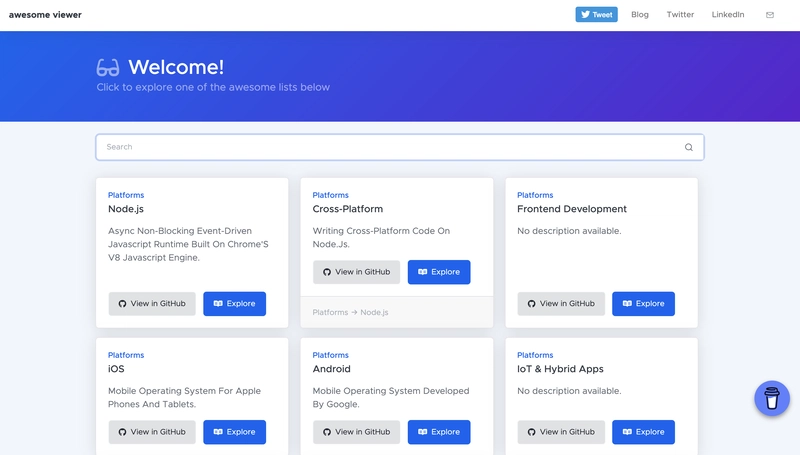
Task: Focus the Search input field
Action: [399, 147]
